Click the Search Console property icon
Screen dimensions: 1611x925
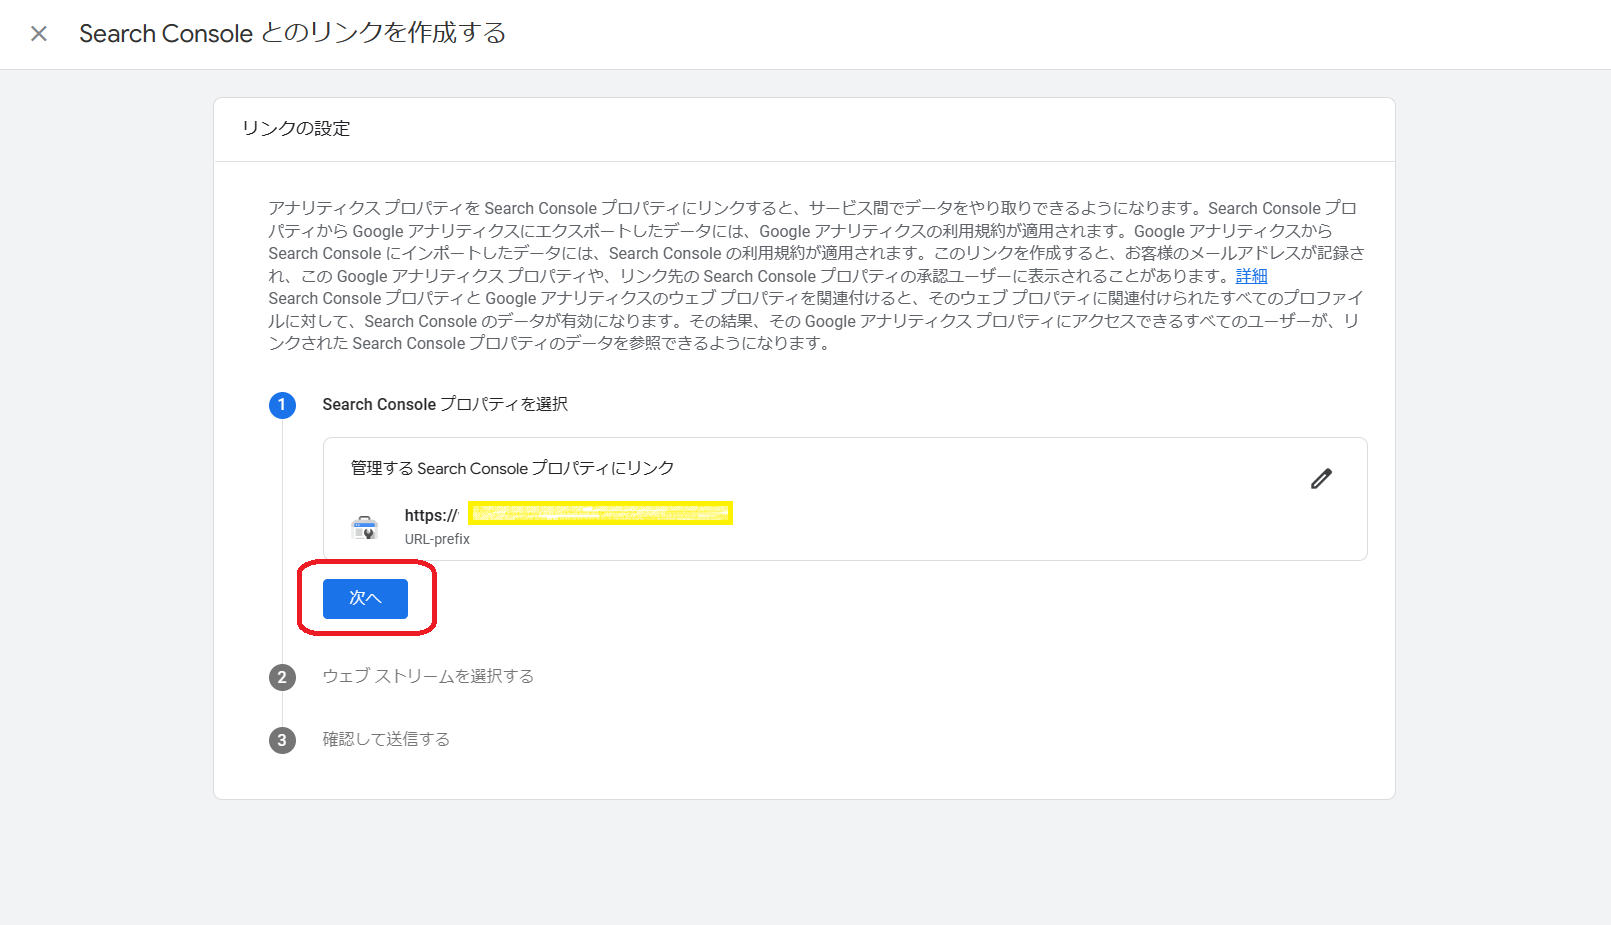pos(365,527)
